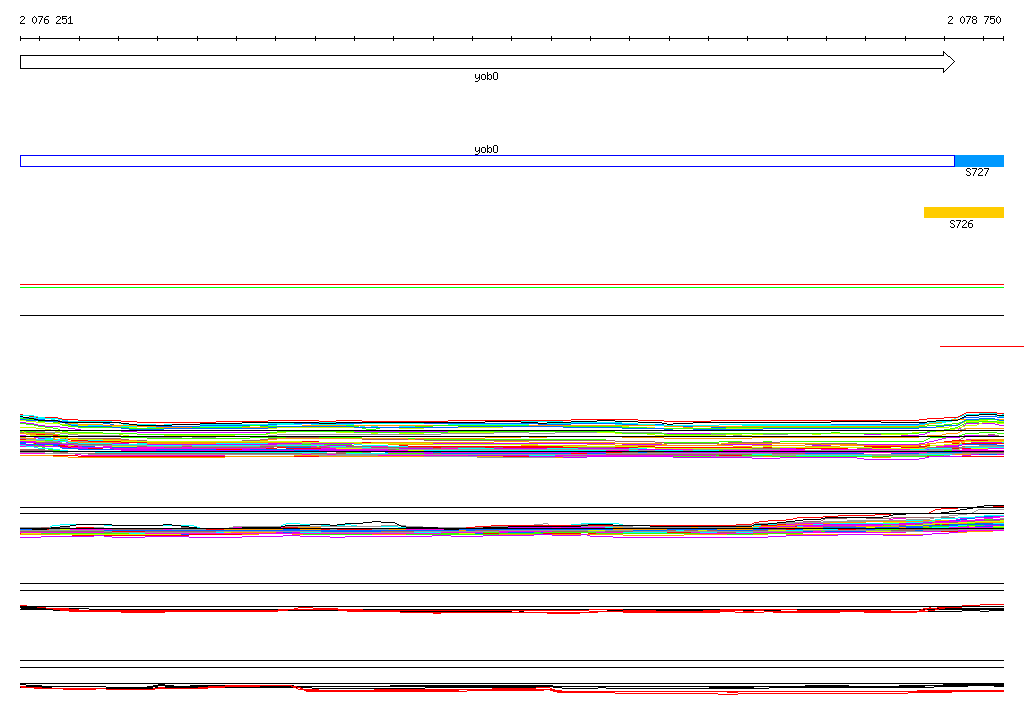Click black line just below red double line
The height and width of the screenshot is (714, 1024).
511,315
